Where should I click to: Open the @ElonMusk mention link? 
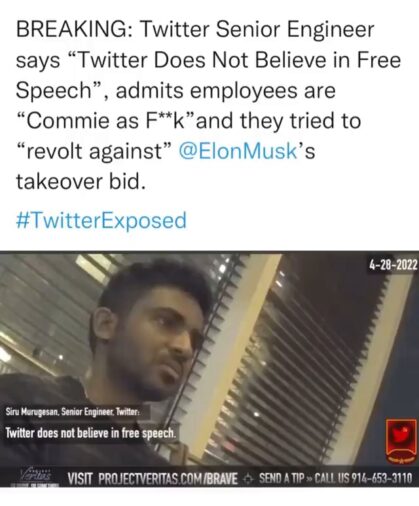click(x=238, y=151)
